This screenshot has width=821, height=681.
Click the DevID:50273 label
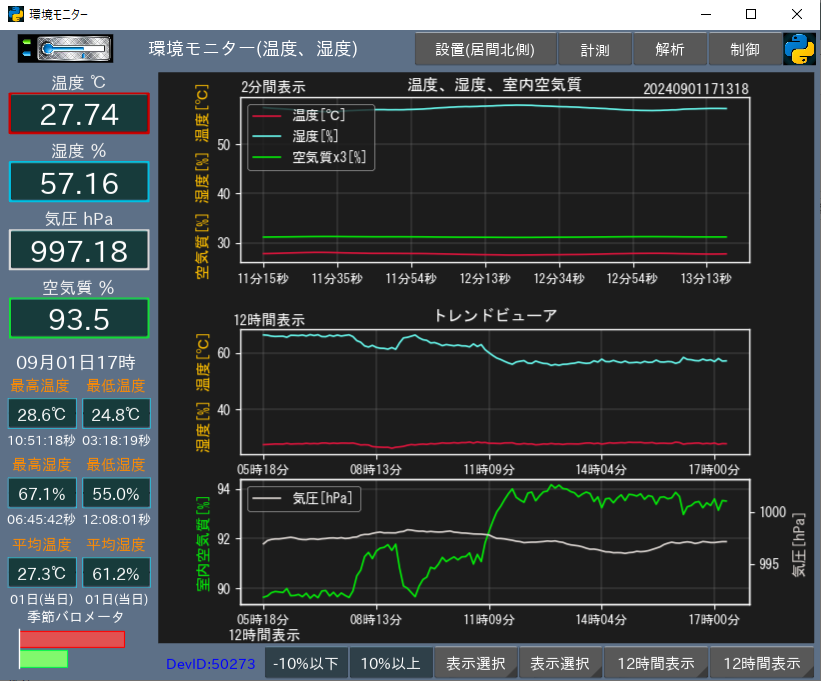210,663
